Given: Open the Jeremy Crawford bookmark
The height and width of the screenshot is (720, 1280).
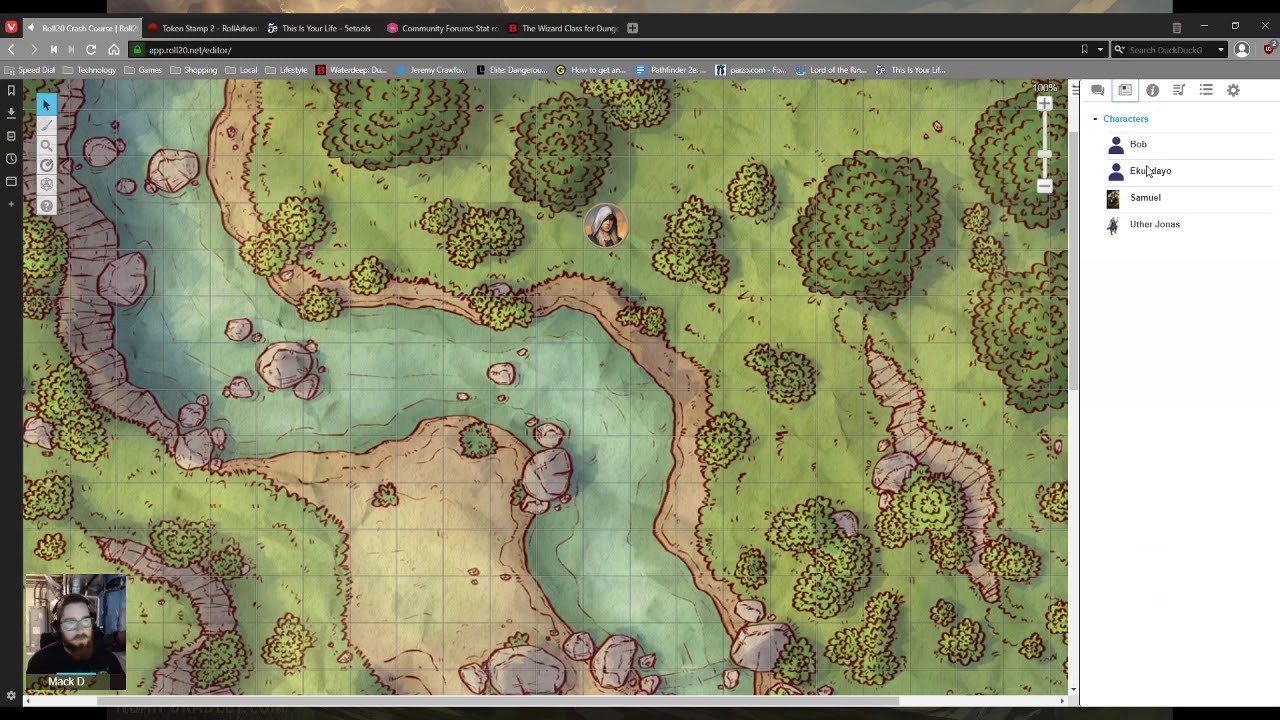Looking at the screenshot, I should [x=431, y=70].
